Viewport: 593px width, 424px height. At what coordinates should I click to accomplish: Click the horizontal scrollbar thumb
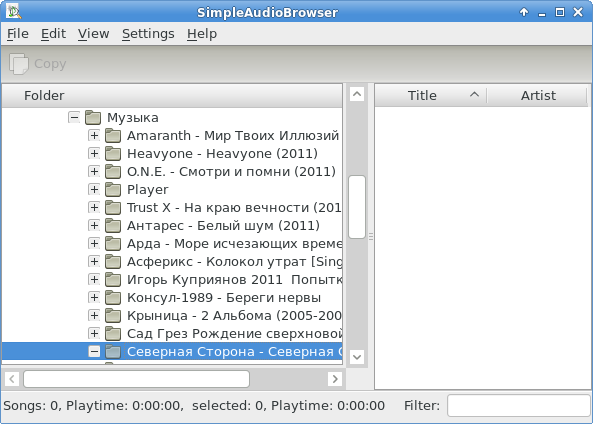(x=137, y=379)
